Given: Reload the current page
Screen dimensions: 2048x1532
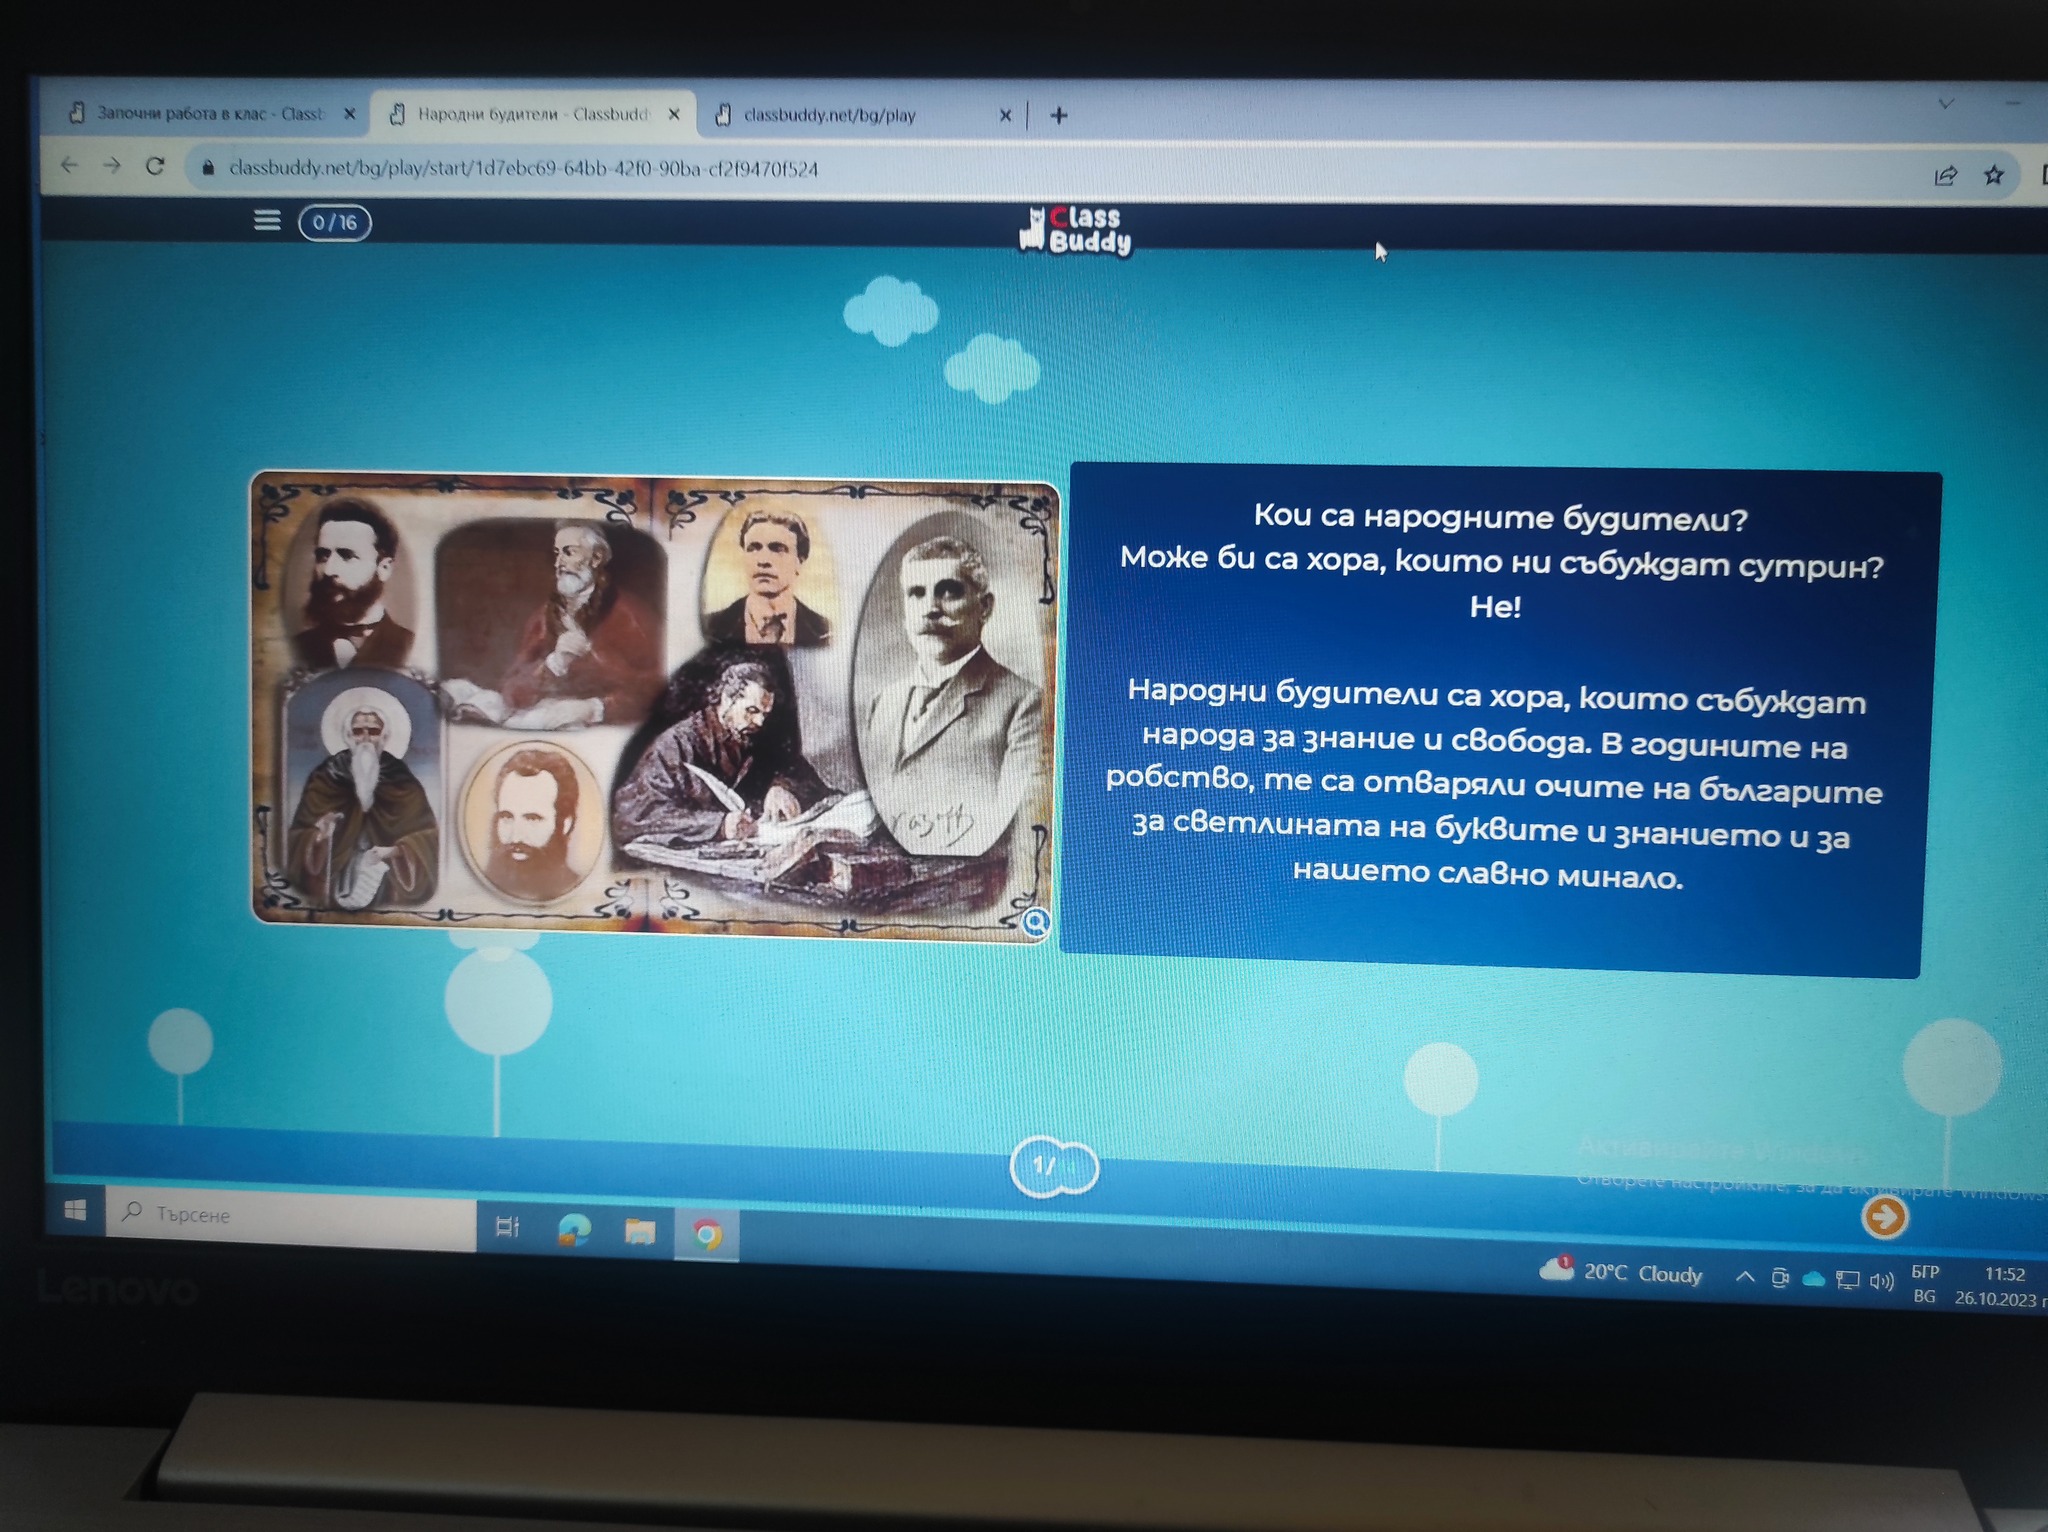Looking at the screenshot, I should point(155,166).
